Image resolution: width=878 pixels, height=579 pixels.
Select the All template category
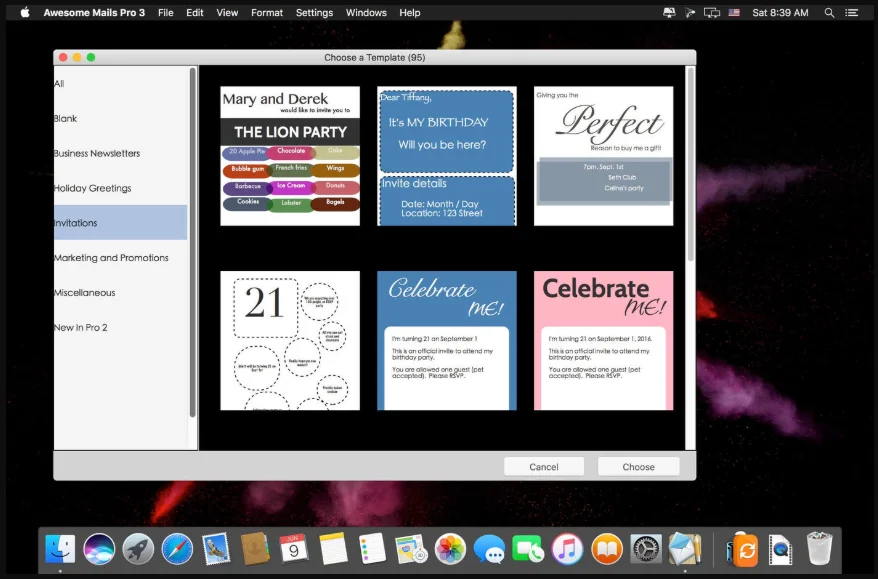121,83
